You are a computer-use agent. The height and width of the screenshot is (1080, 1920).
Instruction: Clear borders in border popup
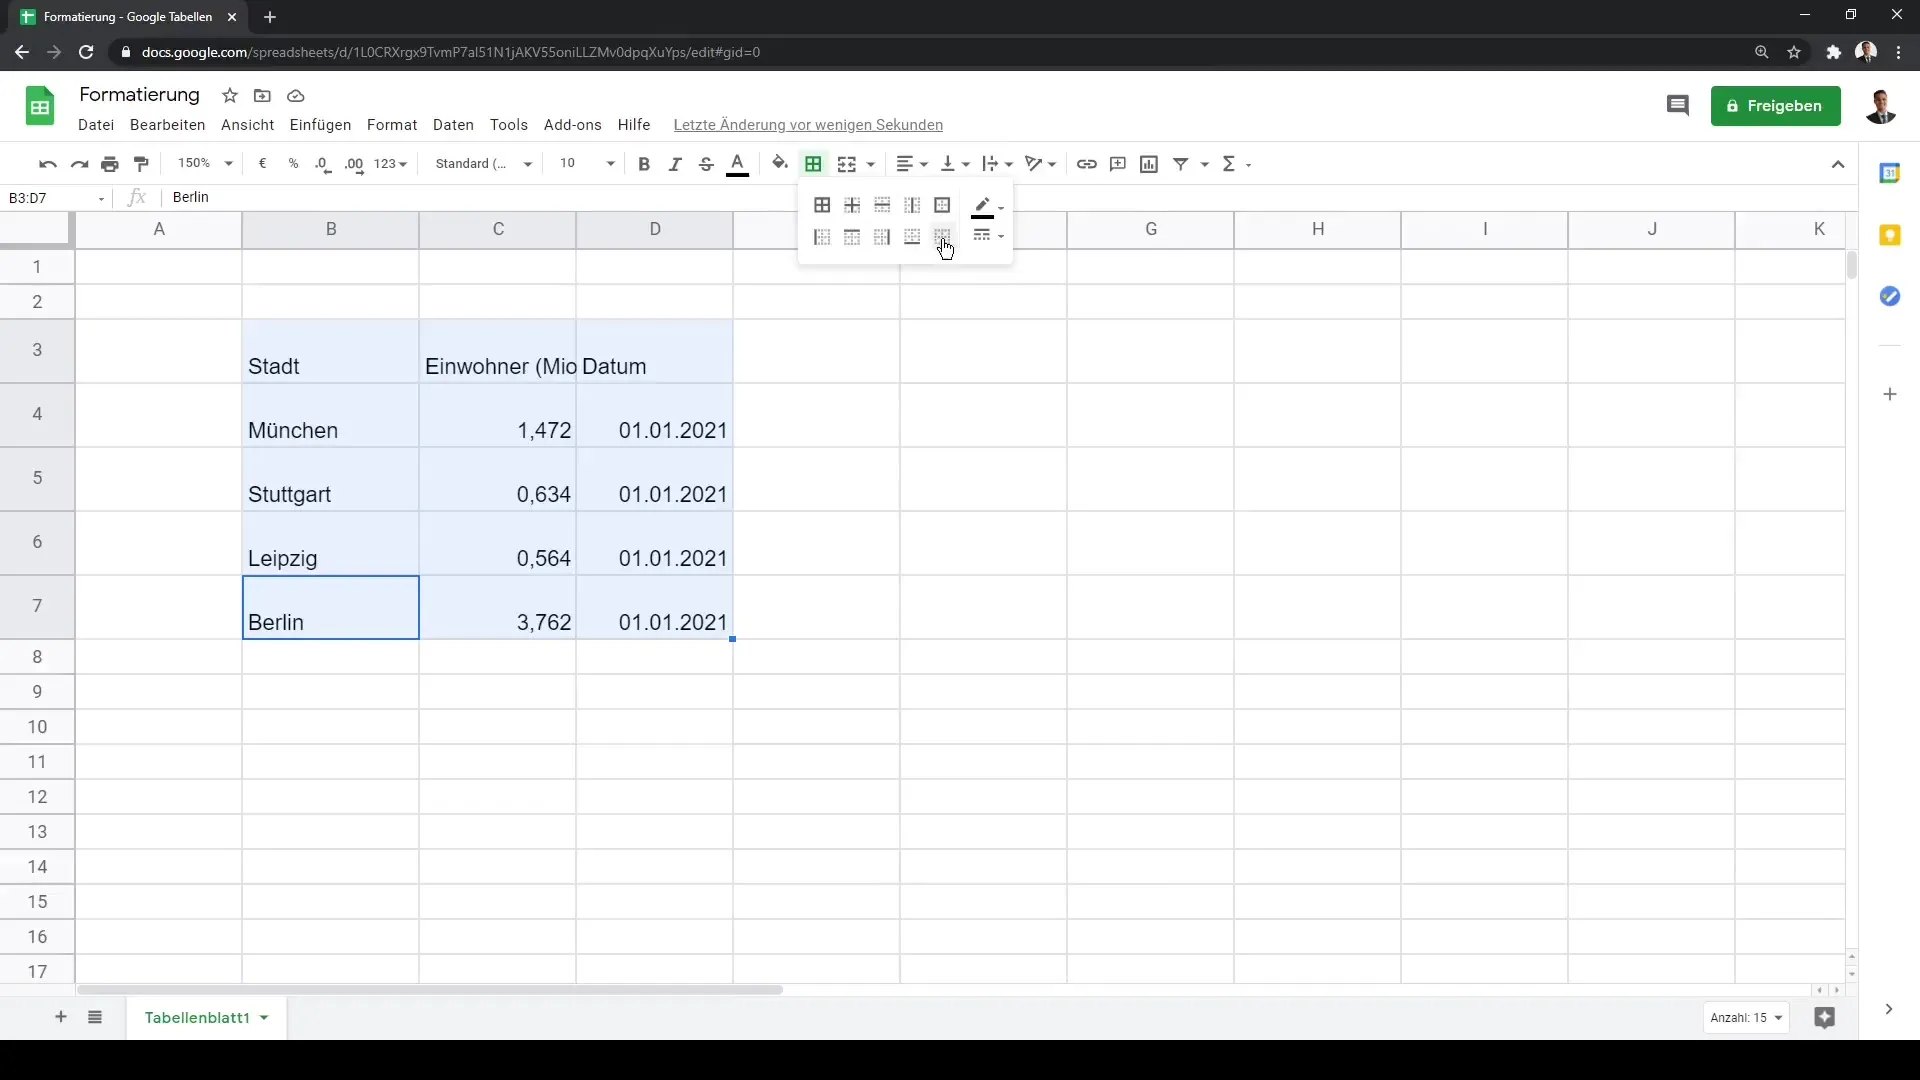(942, 237)
